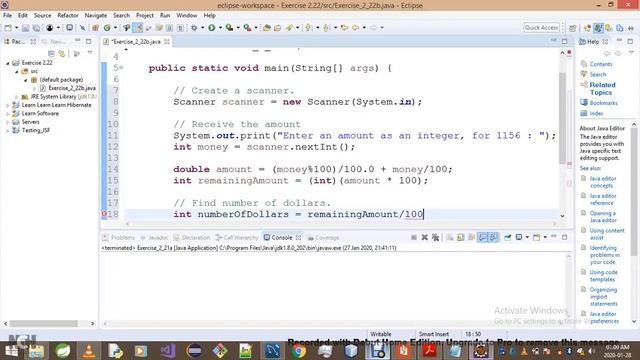
Task: Click the New Java Package icon
Action: (96, 28)
